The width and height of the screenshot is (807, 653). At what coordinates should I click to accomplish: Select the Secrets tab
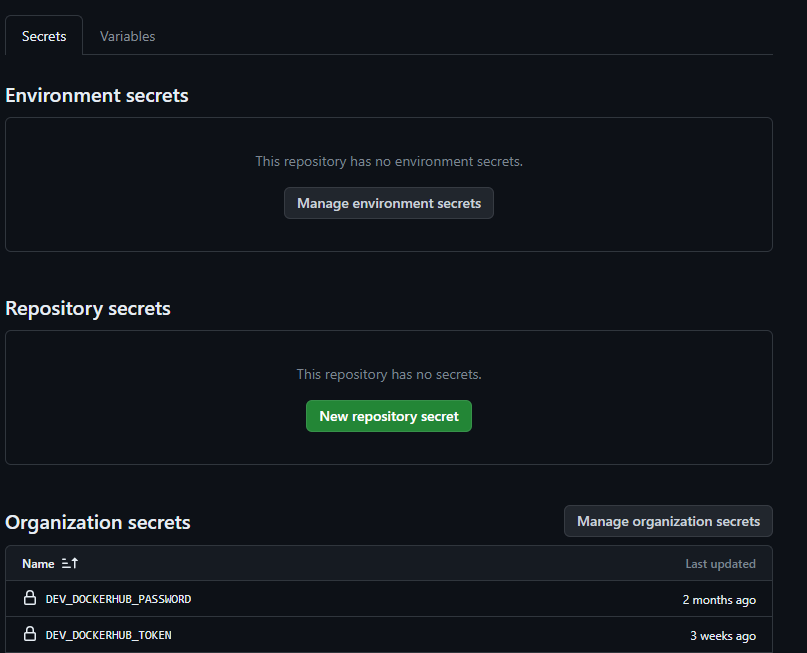tap(44, 36)
